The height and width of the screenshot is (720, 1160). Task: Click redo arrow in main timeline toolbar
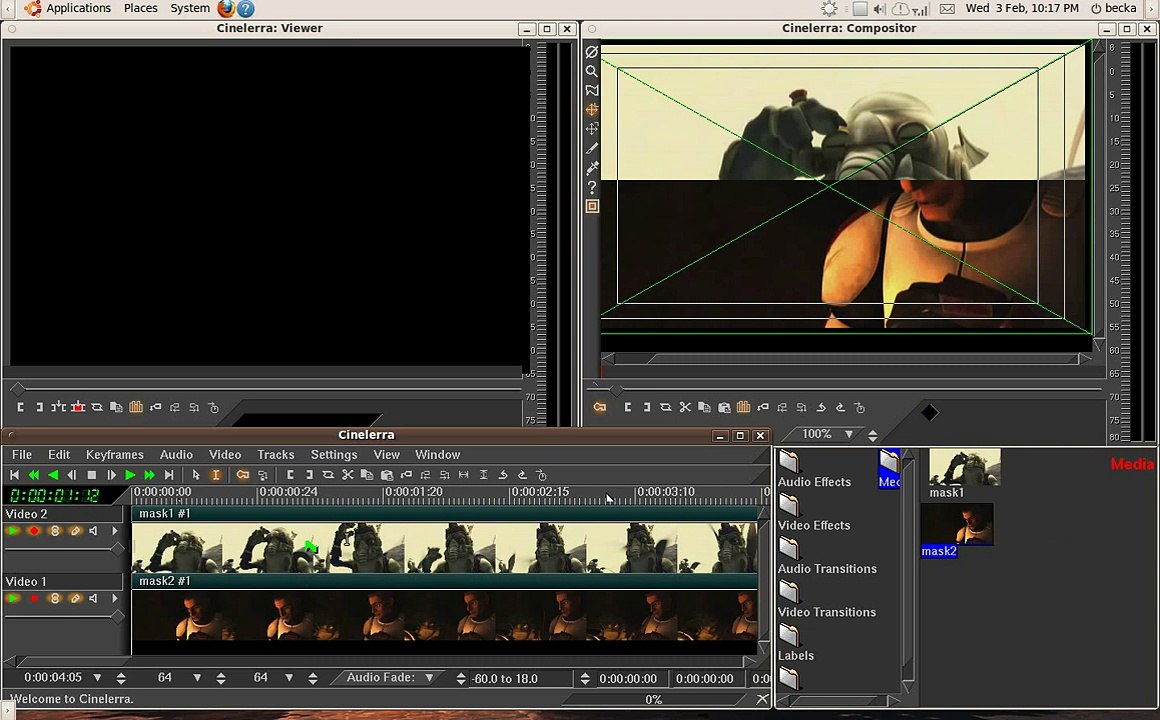[522, 475]
